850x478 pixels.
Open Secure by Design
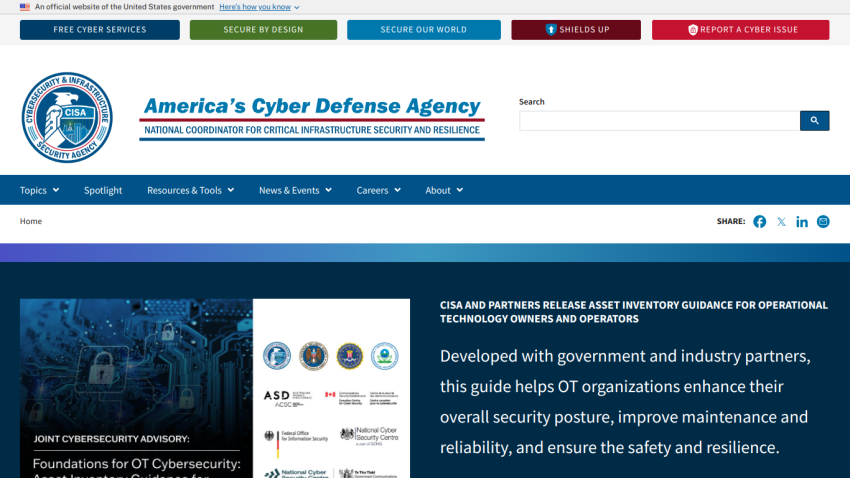pyautogui.click(x=263, y=30)
